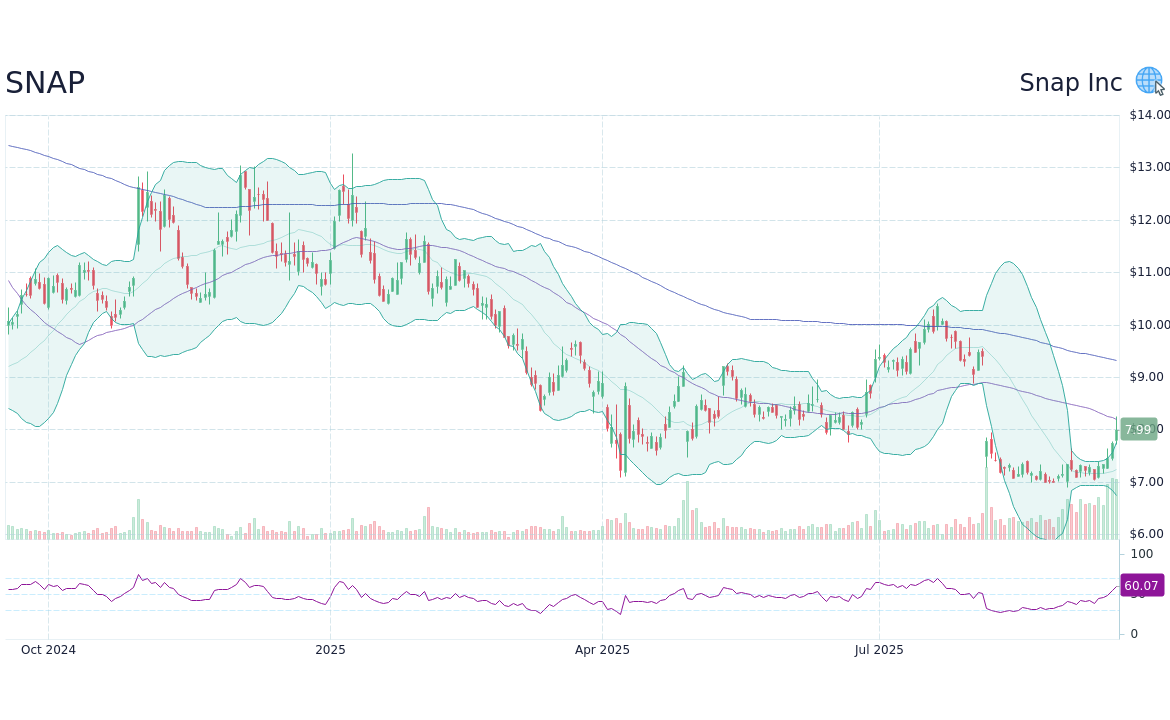Viewport: 1170px width, 720px height.
Task: Click the $9.00 price axis label
Action: pos(1146,377)
